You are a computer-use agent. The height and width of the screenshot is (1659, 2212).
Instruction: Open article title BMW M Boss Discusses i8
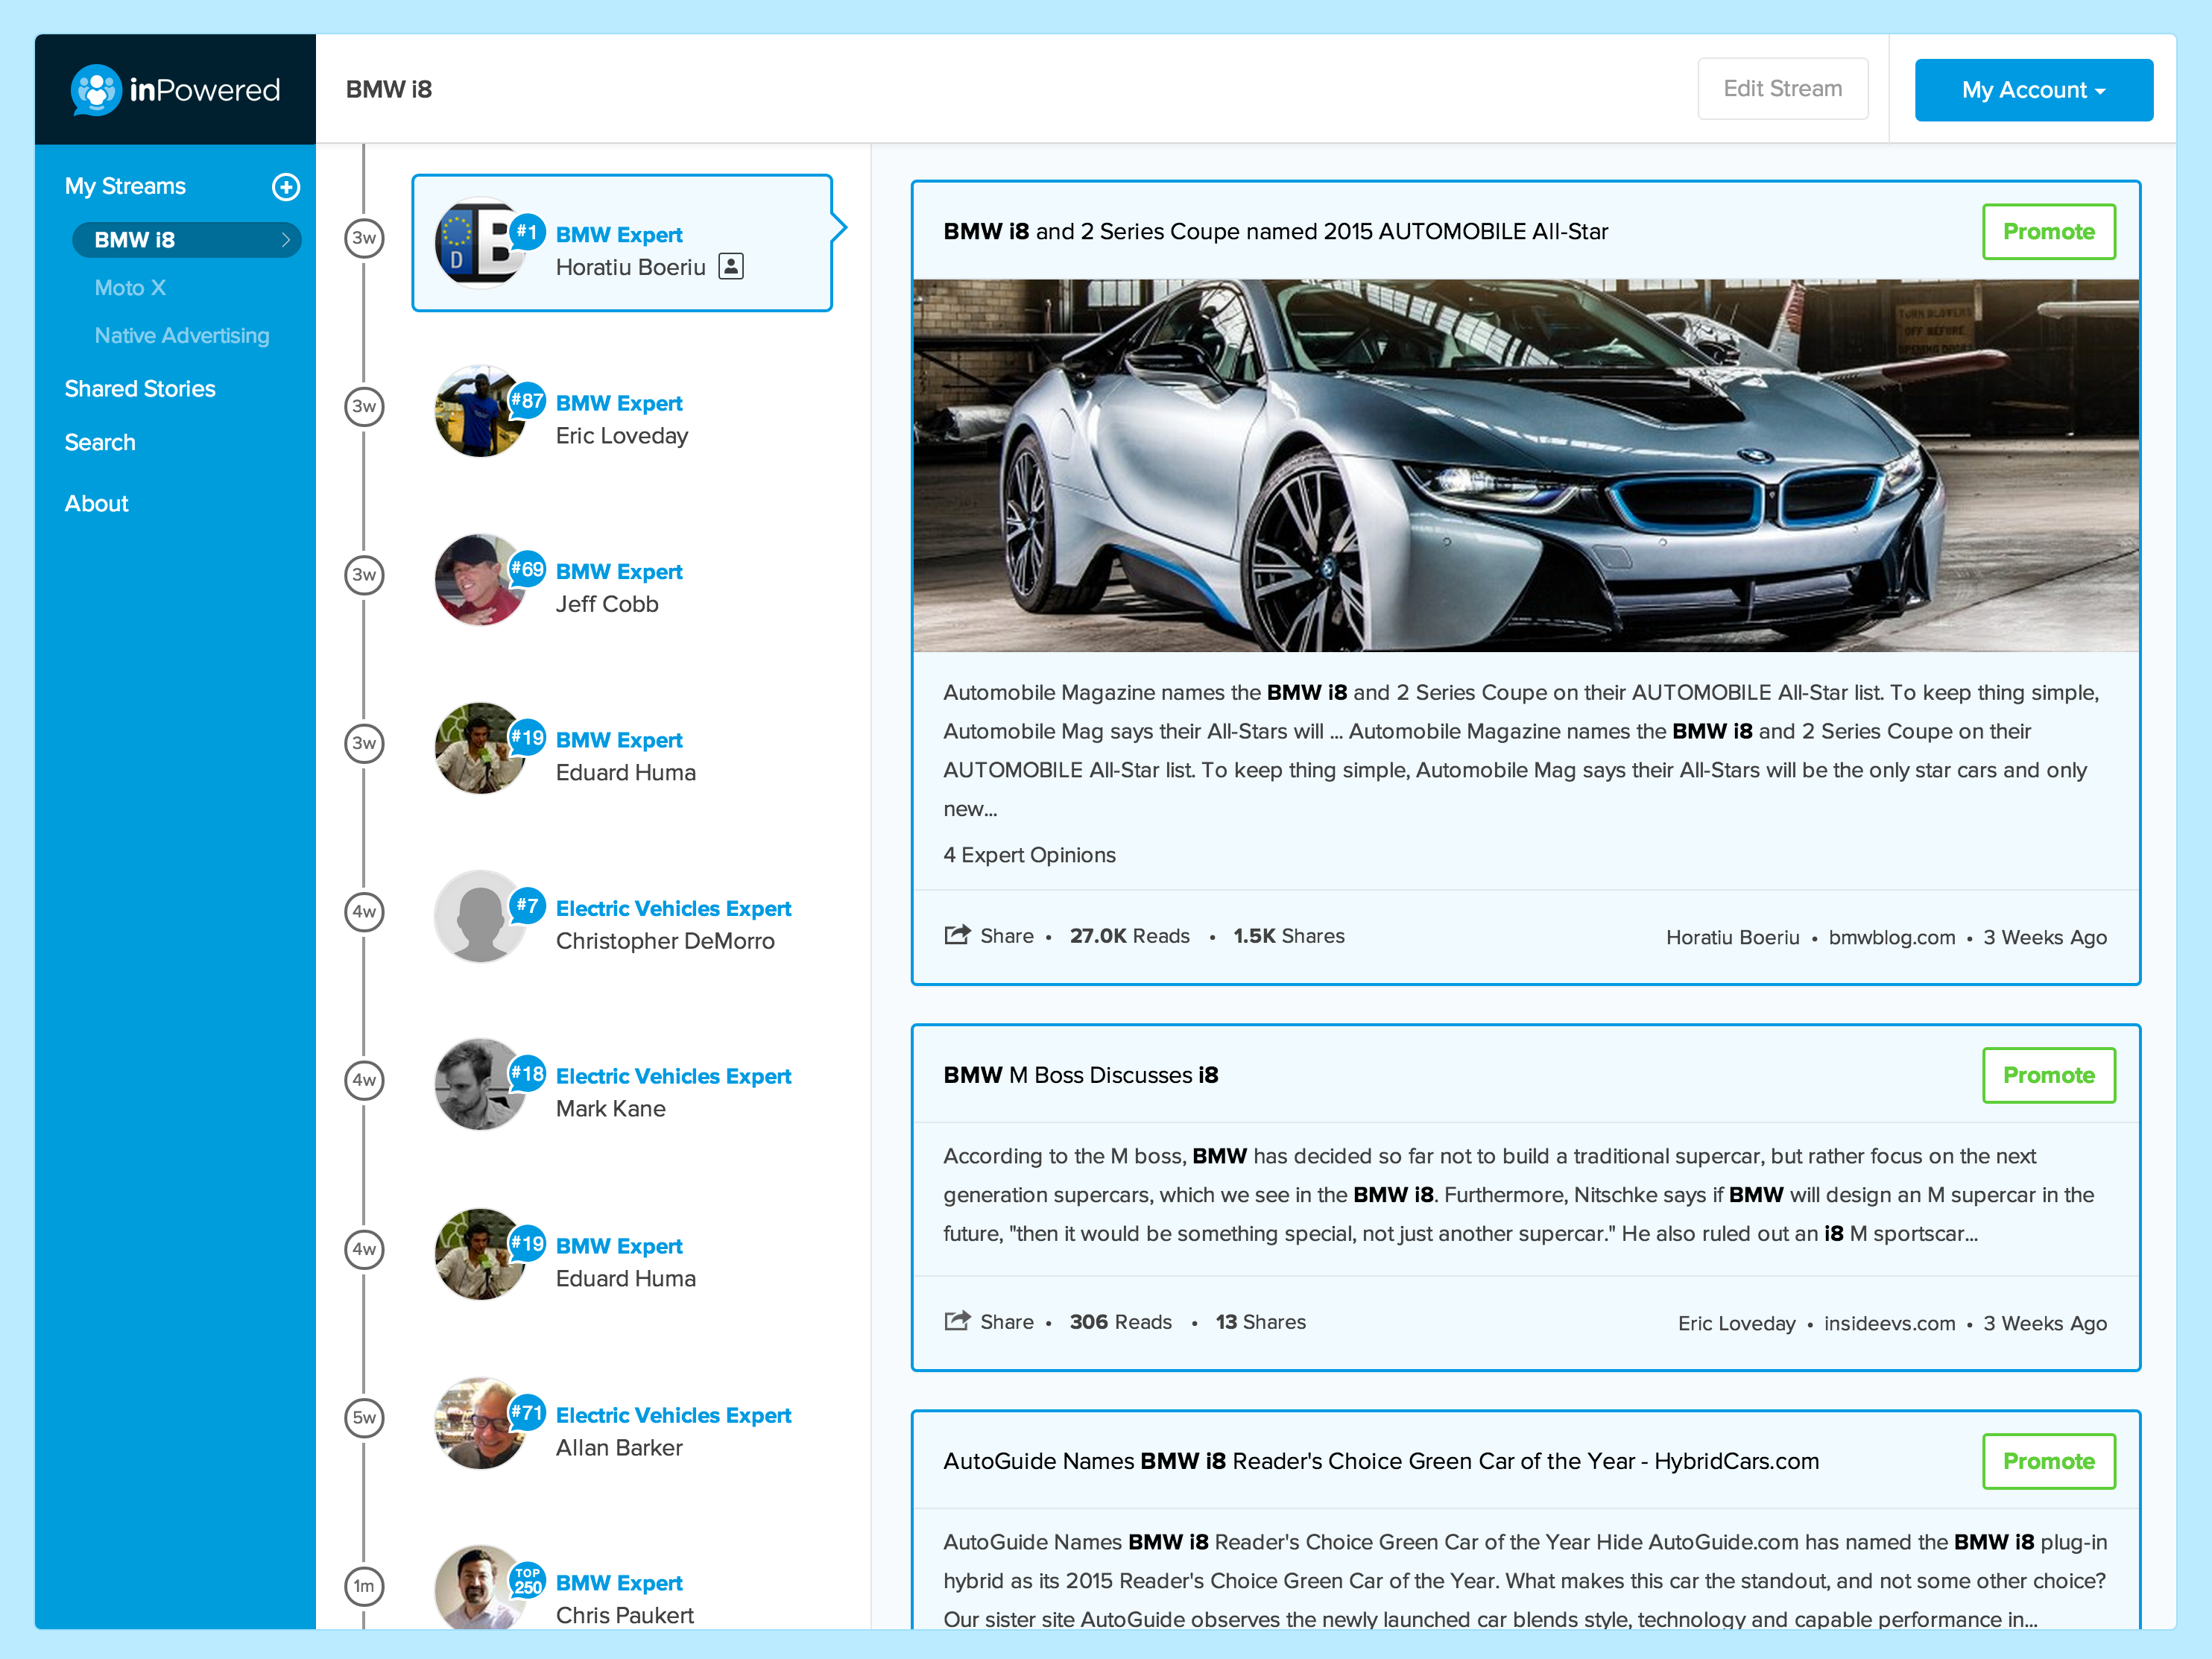point(1081,1075)
